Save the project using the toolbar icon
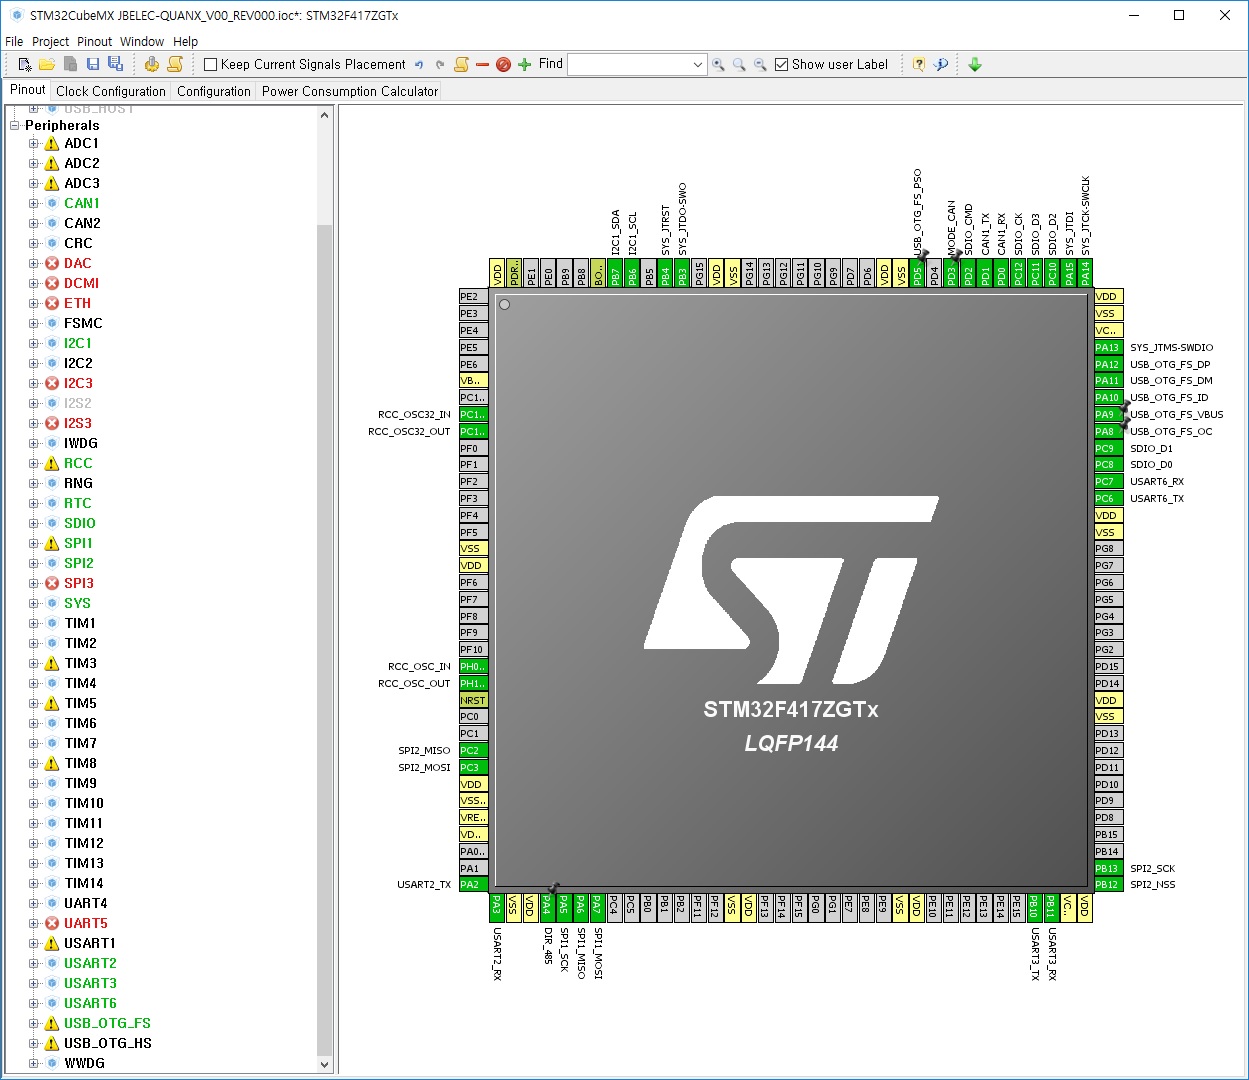1249x1080 pixels. (92, 64)
